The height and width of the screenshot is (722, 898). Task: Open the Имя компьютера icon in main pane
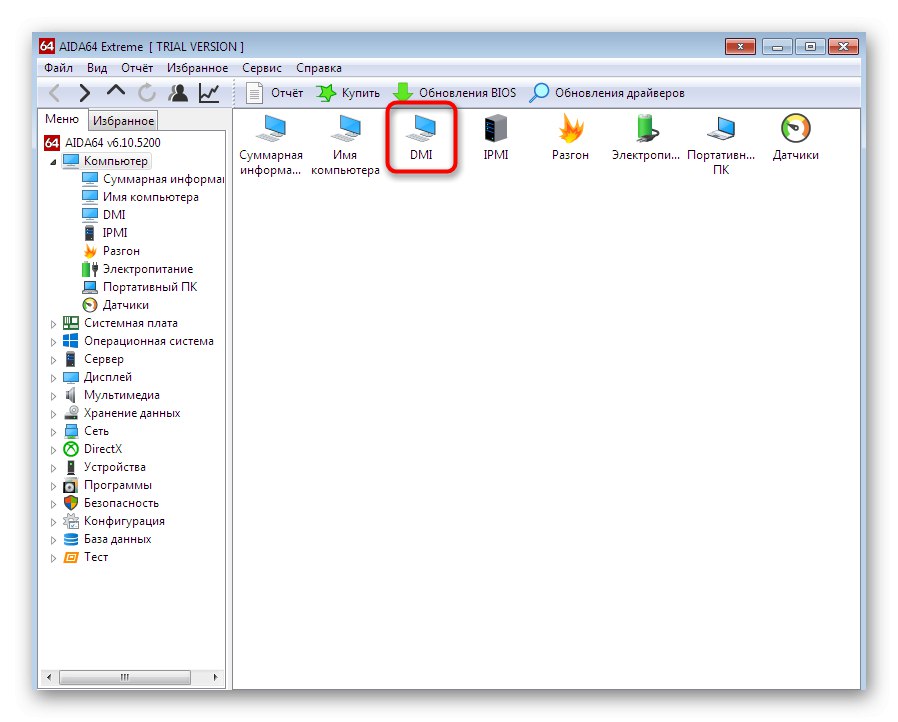(345, 145)
